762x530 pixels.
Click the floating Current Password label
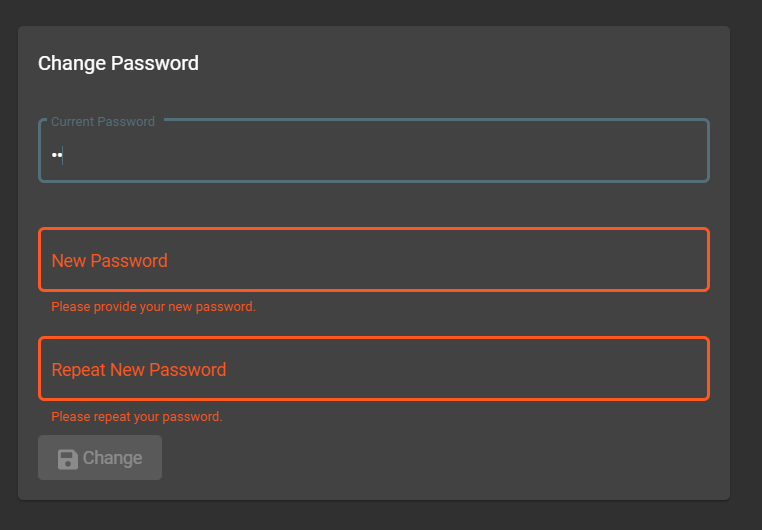point(103,122)
